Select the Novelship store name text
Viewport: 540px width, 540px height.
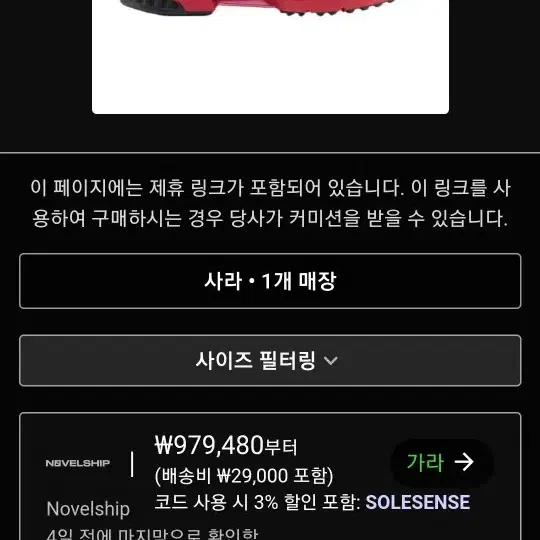pos(88,509)
